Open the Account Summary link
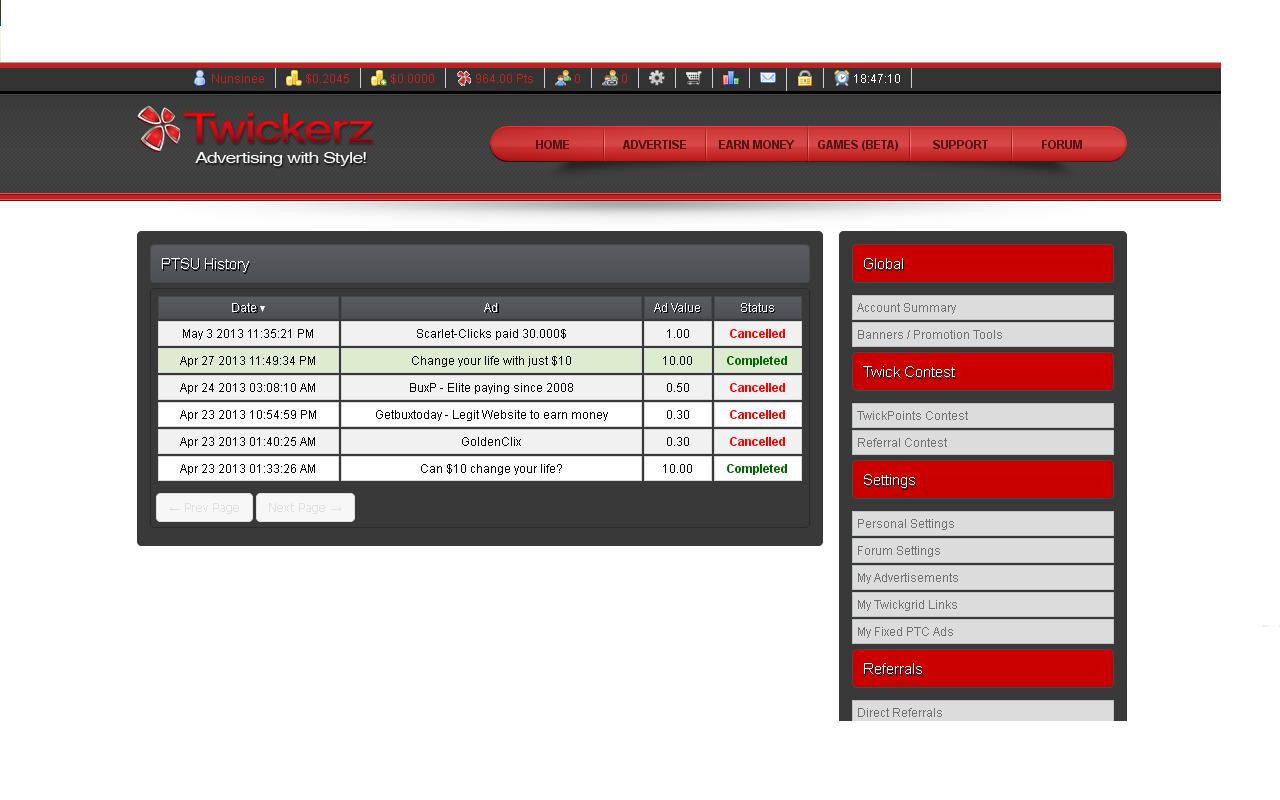1280x800 pixels. 983,308
